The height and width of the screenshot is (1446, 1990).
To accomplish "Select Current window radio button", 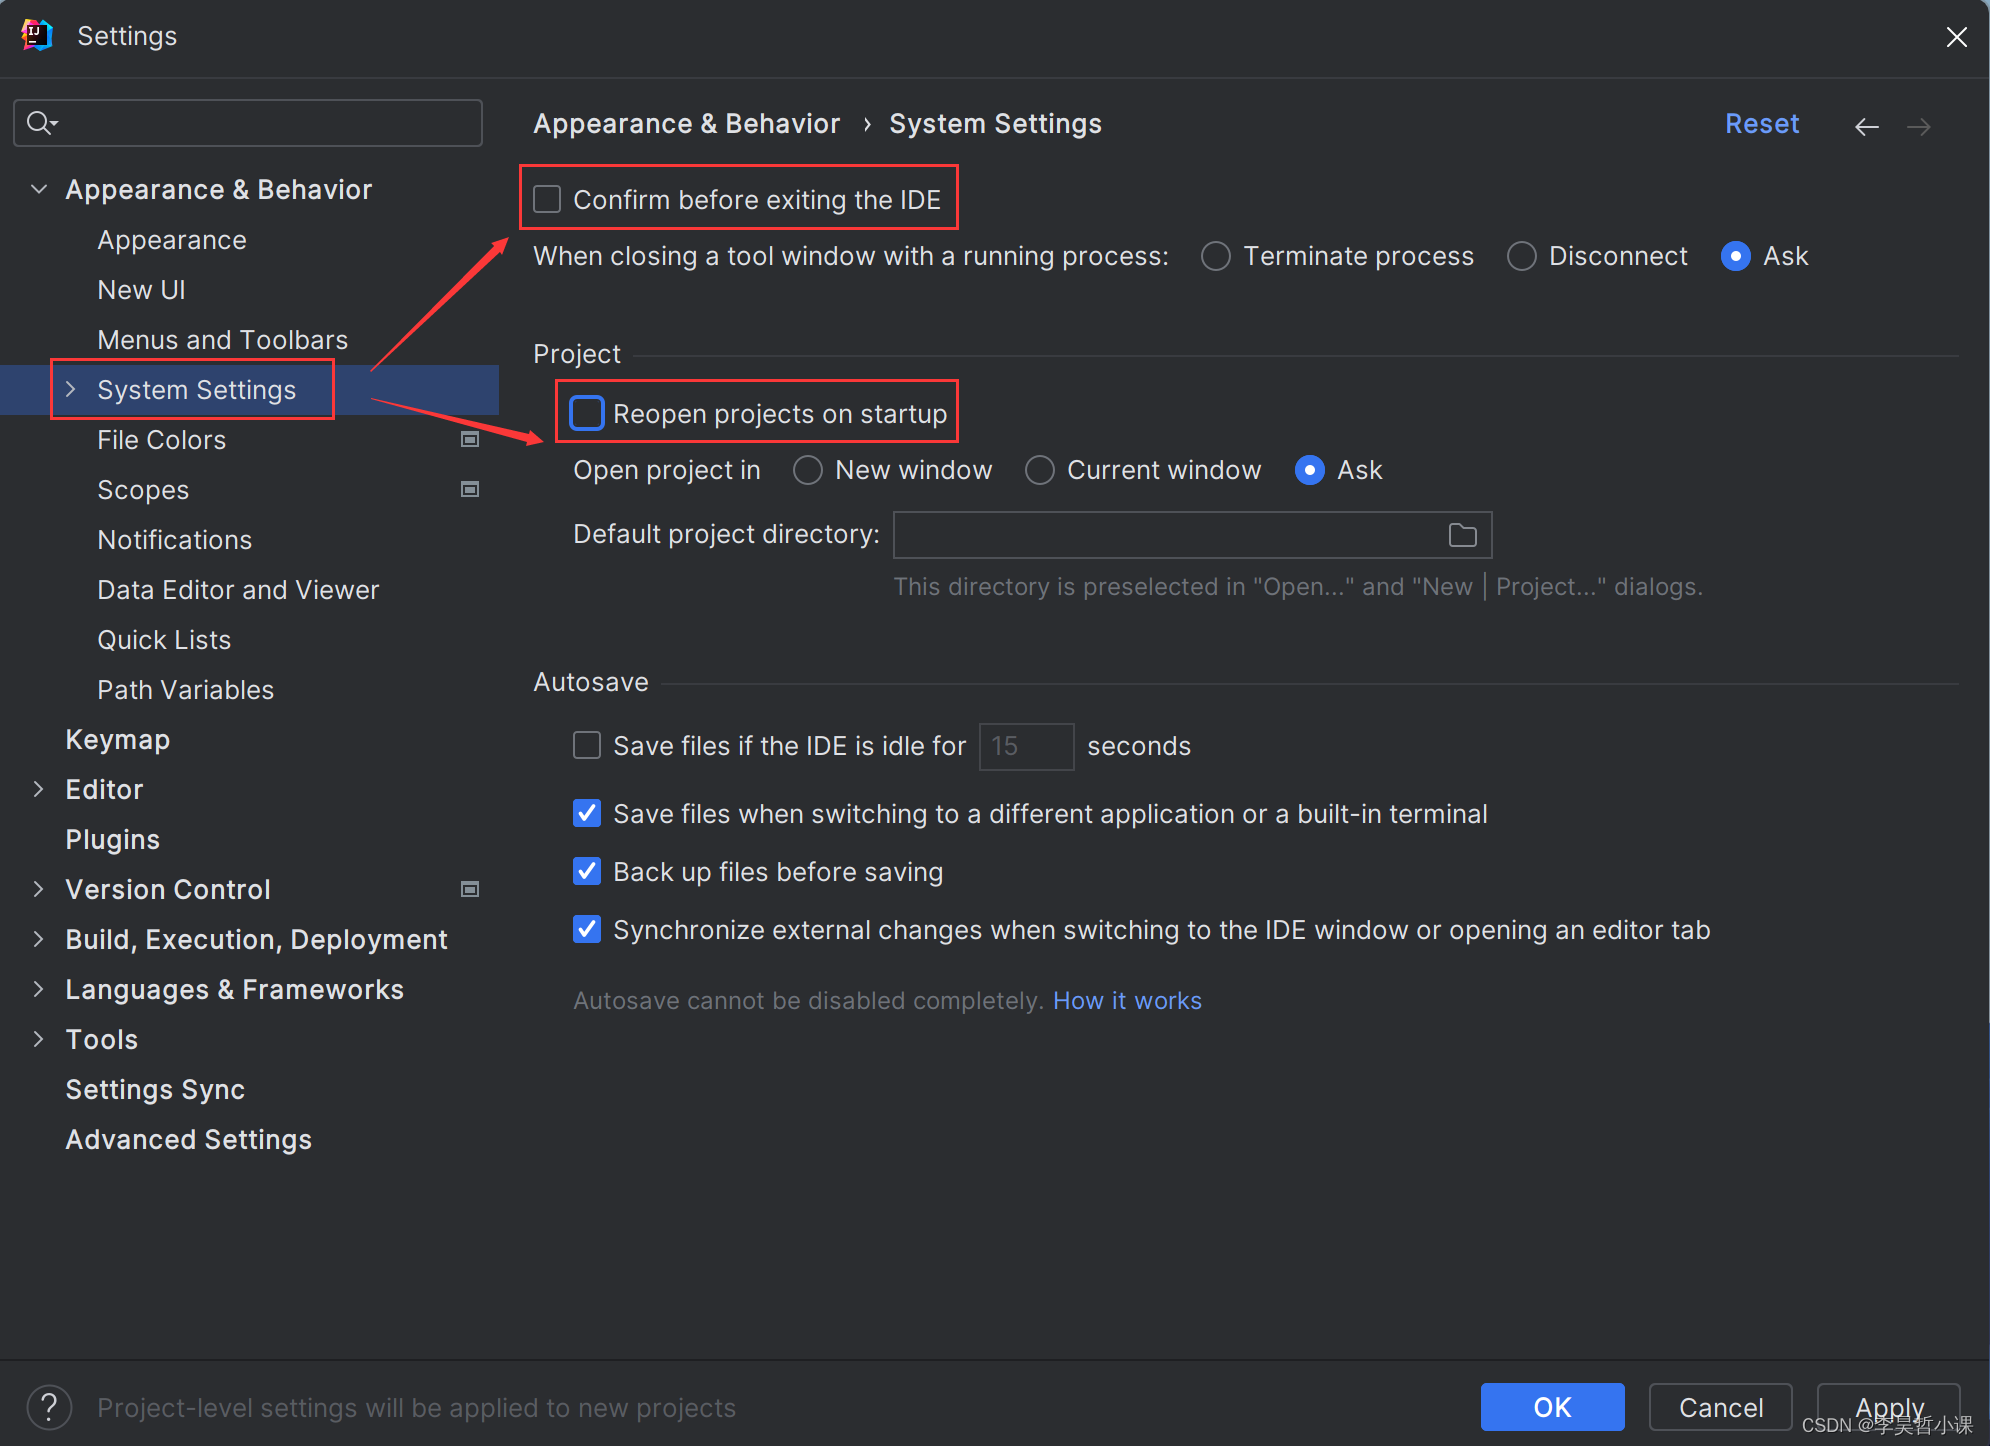I will point(1040,470).
